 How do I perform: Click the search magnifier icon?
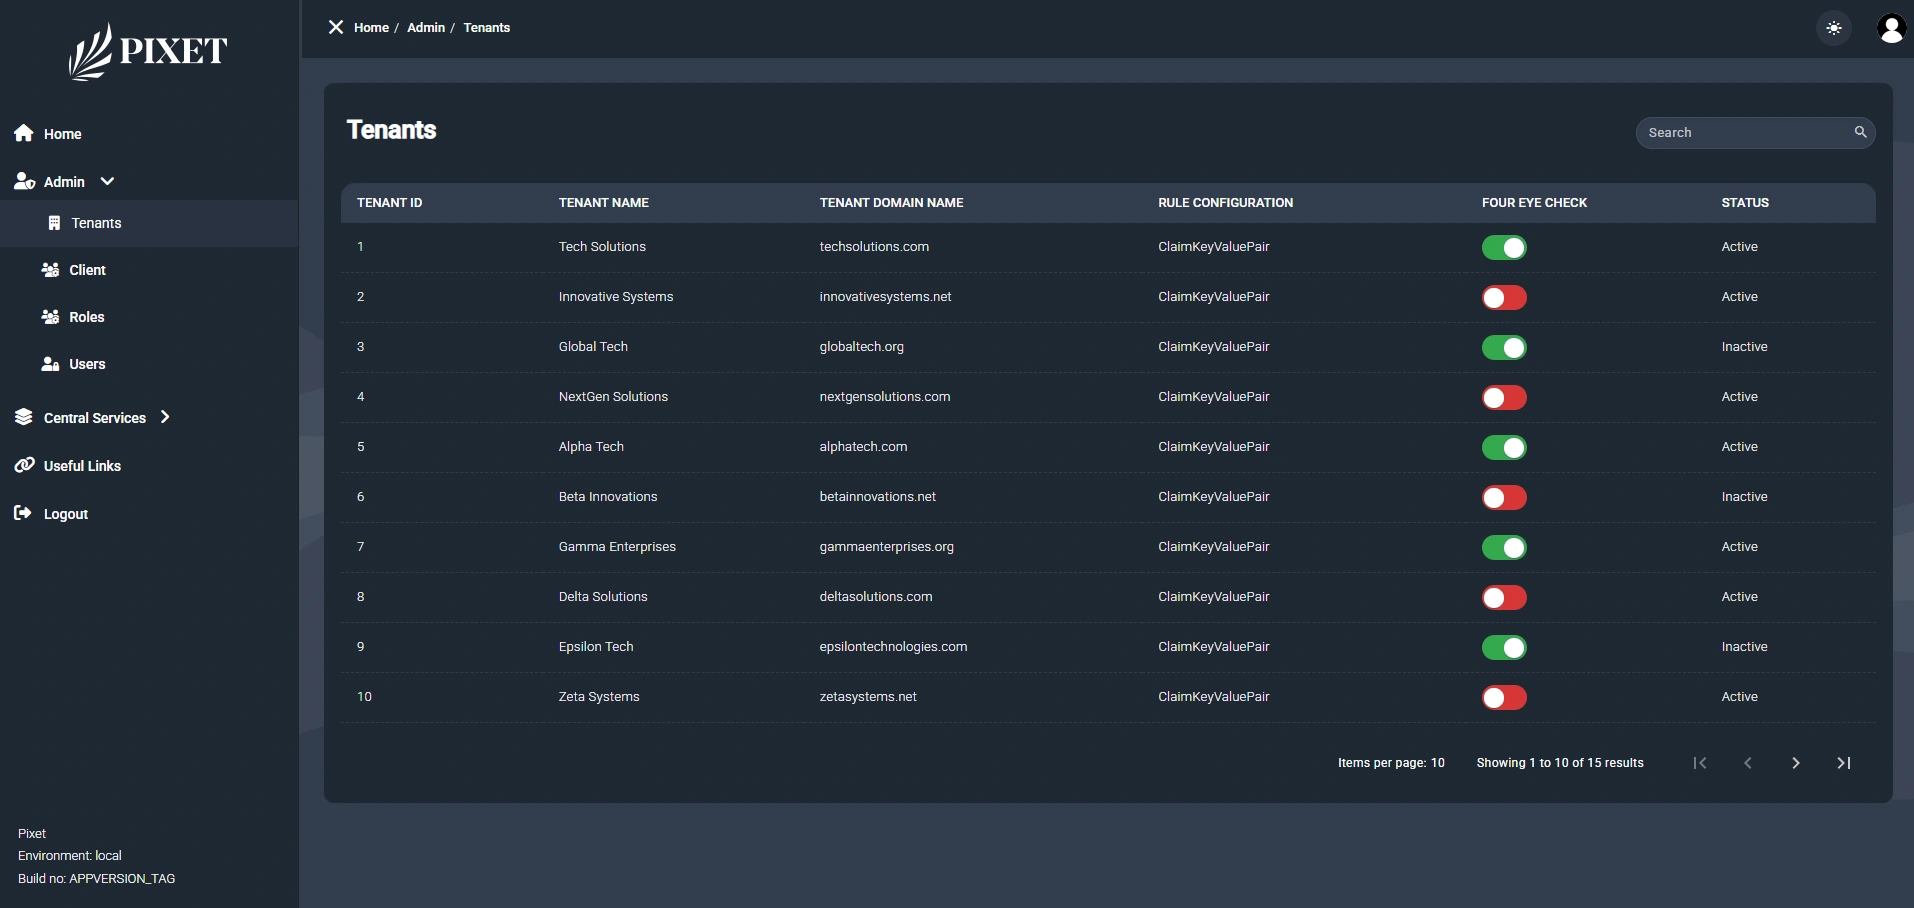pyautogui.click(x=1860, y=132)
